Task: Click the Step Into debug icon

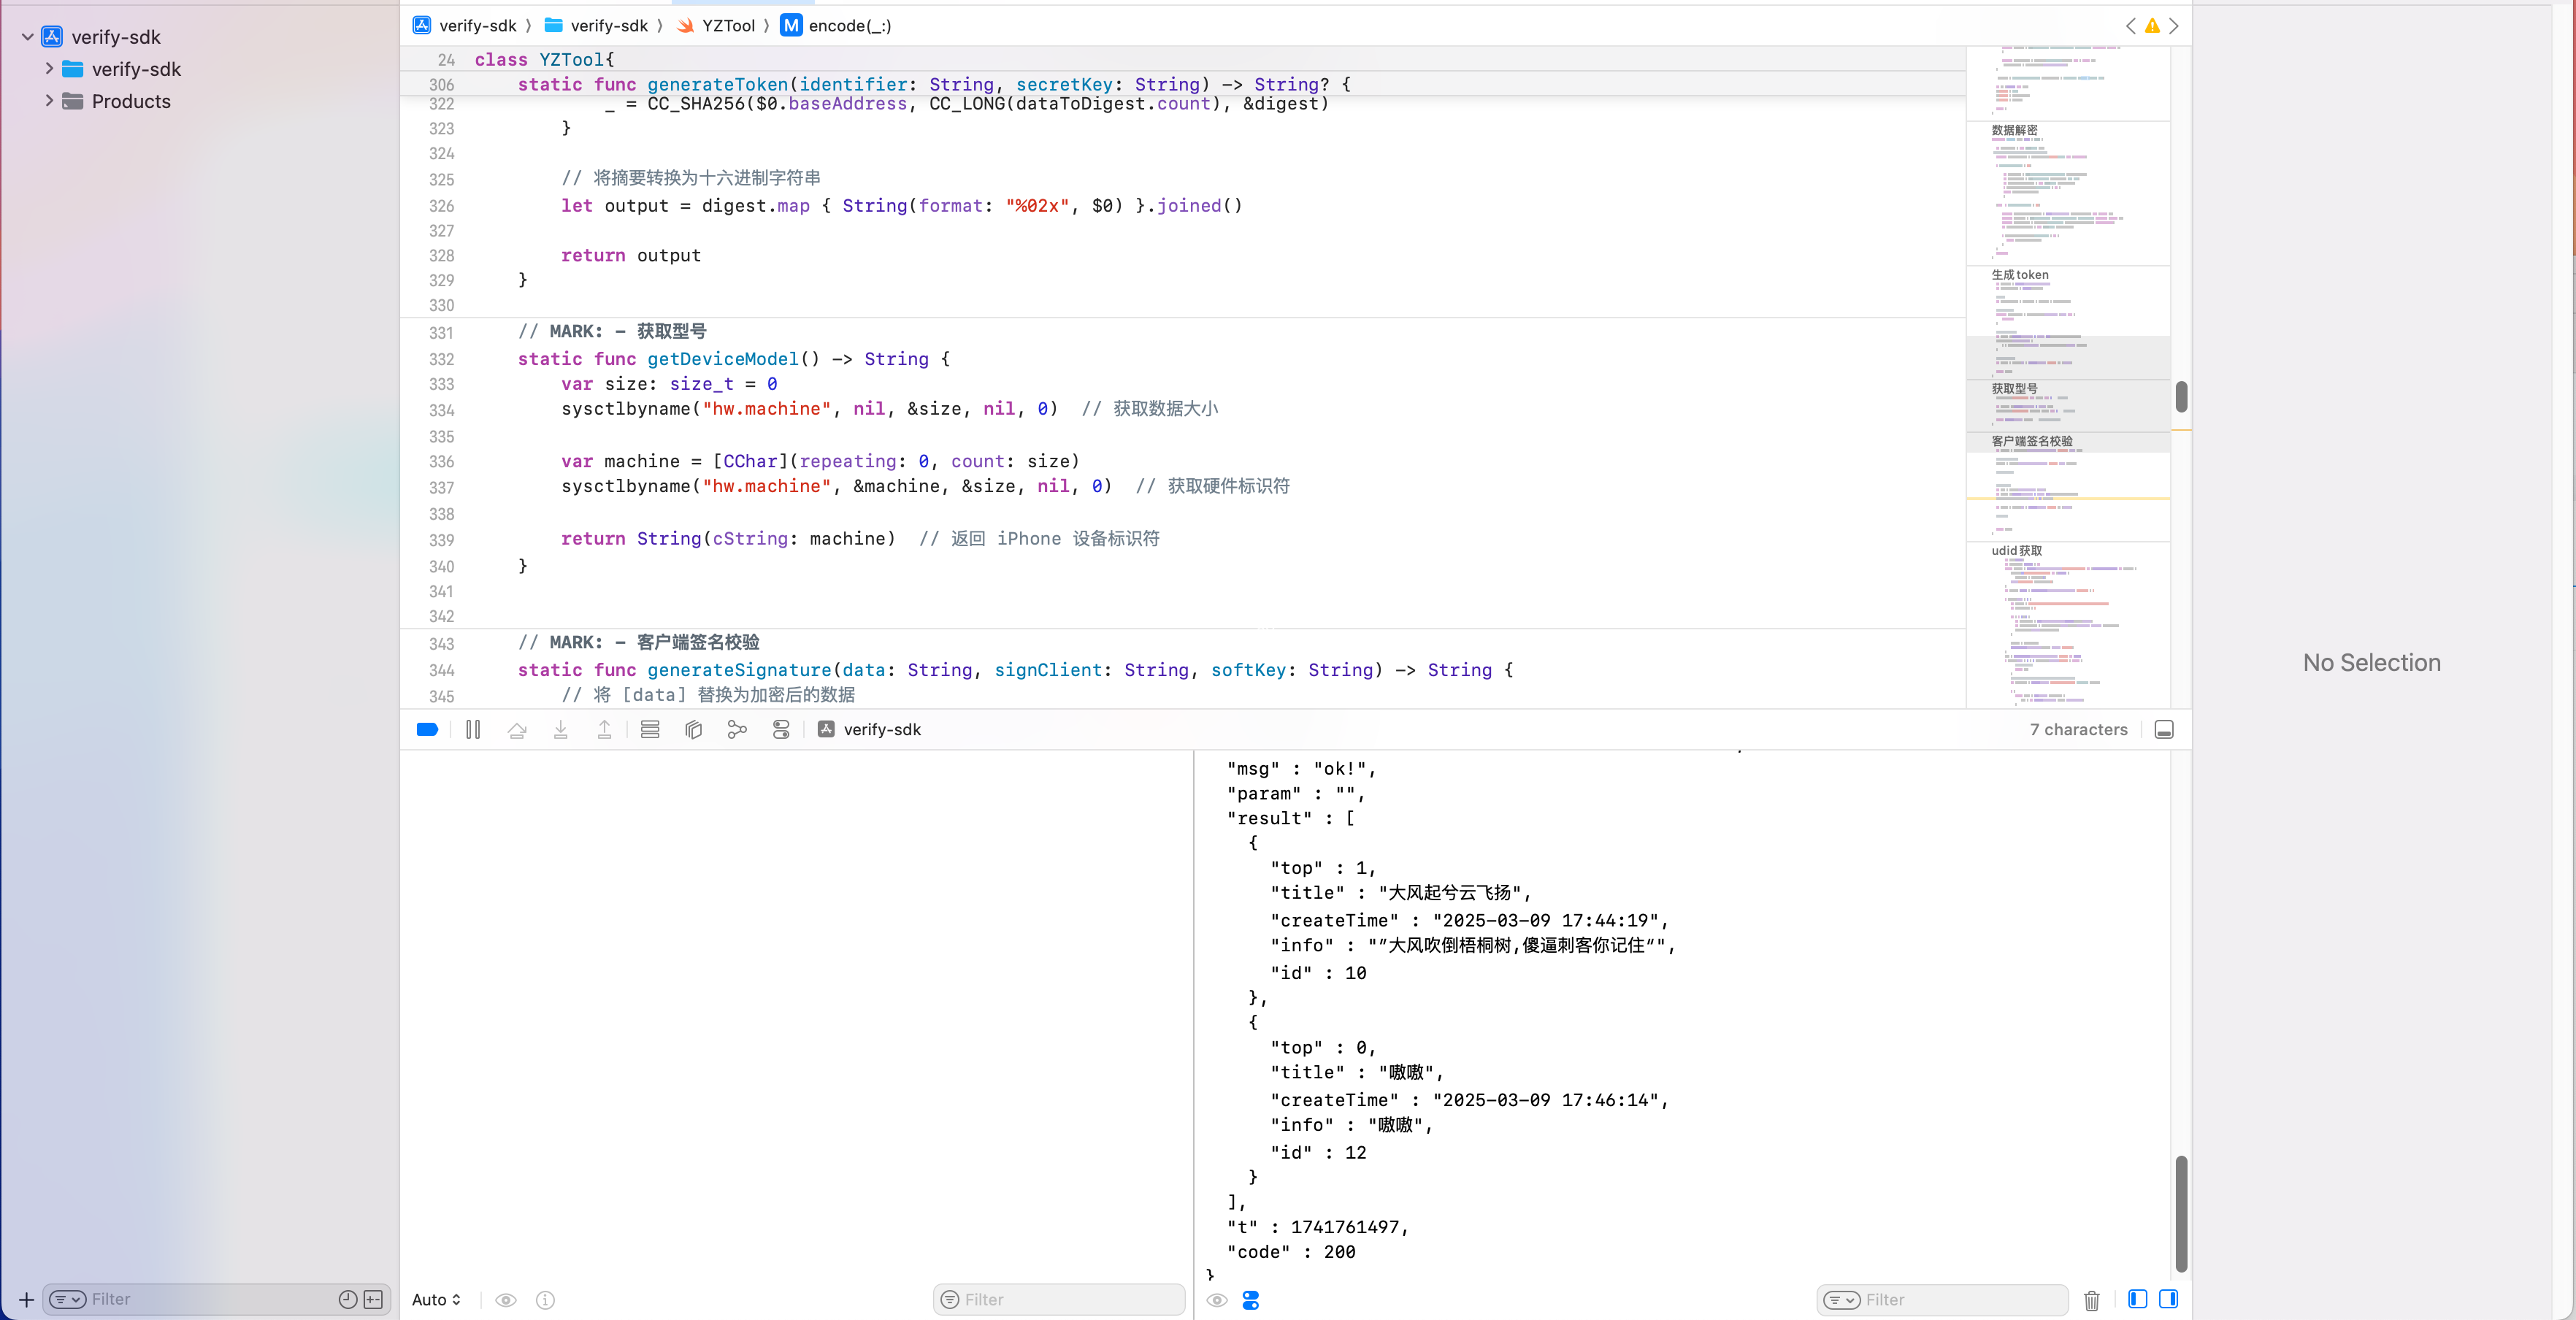Action: (561, 730)
